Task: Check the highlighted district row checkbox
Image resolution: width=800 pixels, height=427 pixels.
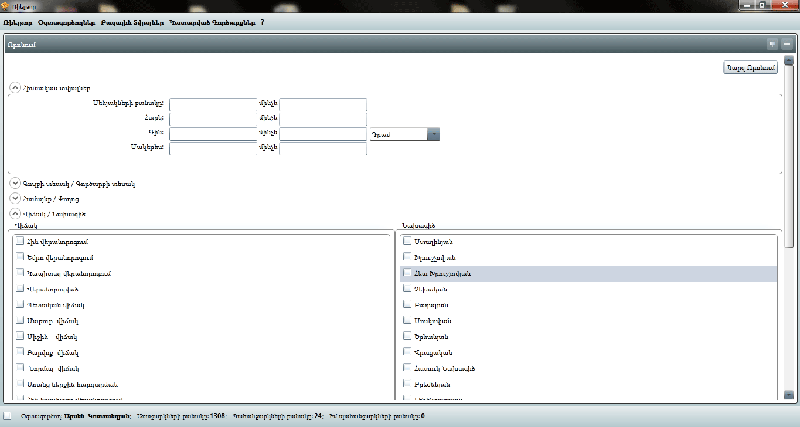Action: pos(407,272)
